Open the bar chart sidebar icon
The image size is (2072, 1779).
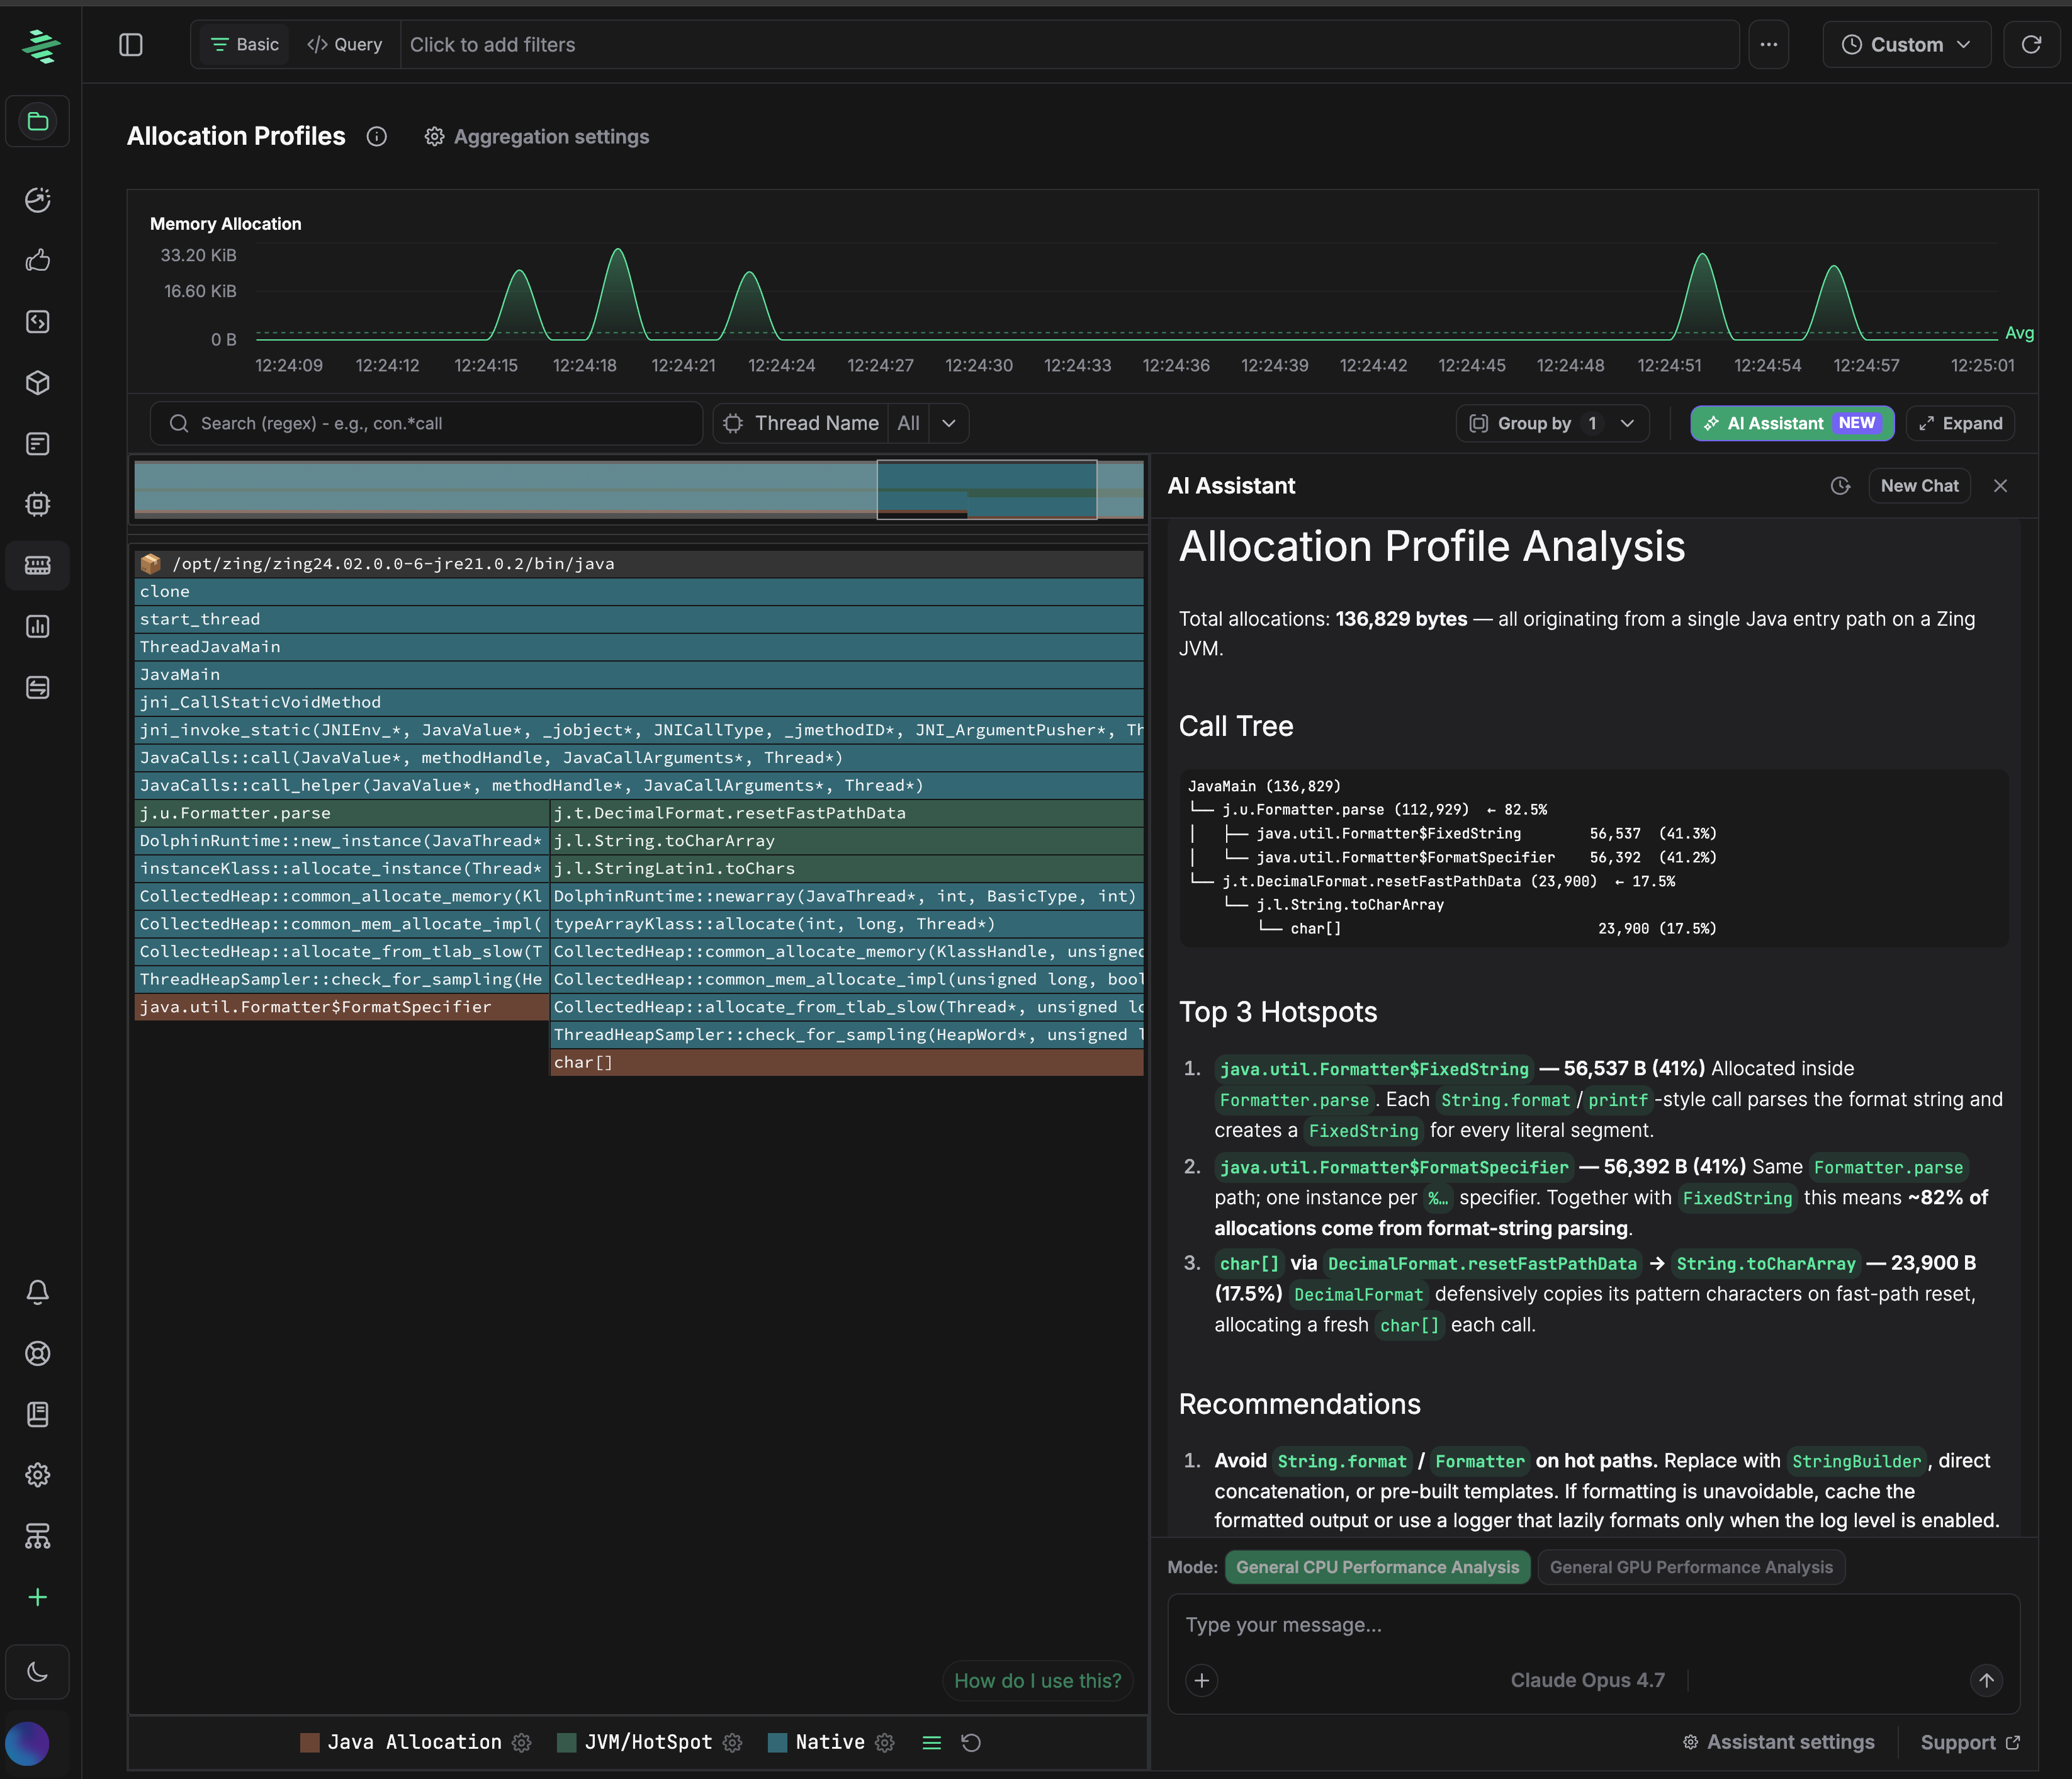point(38,627)
